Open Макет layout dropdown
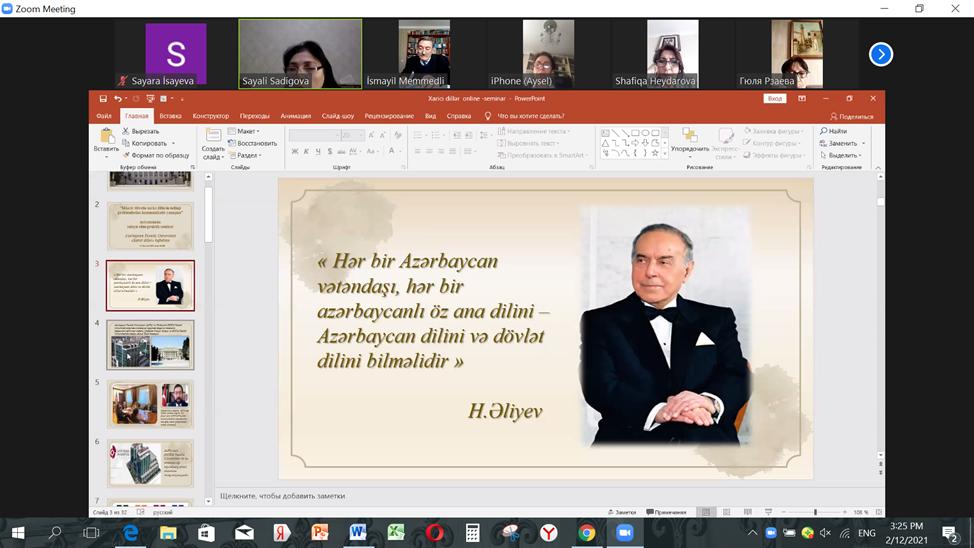This screenshot has height=548, width=974. [244, 131]
